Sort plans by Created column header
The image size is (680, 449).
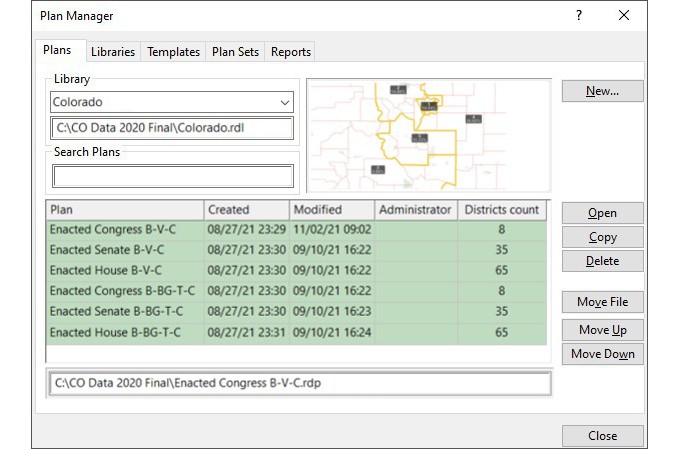coord(246,210)
